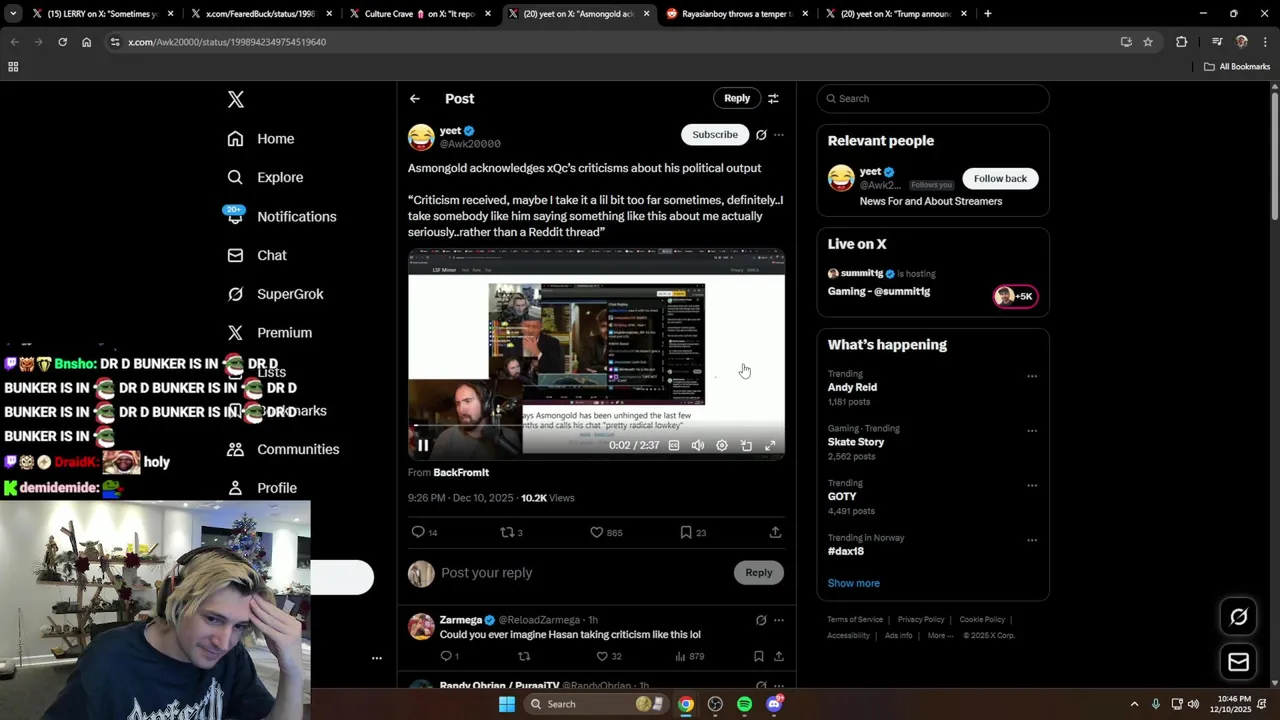Open the Terms of Service link
Screen dimensions: 1280x720
click(855, 620)
